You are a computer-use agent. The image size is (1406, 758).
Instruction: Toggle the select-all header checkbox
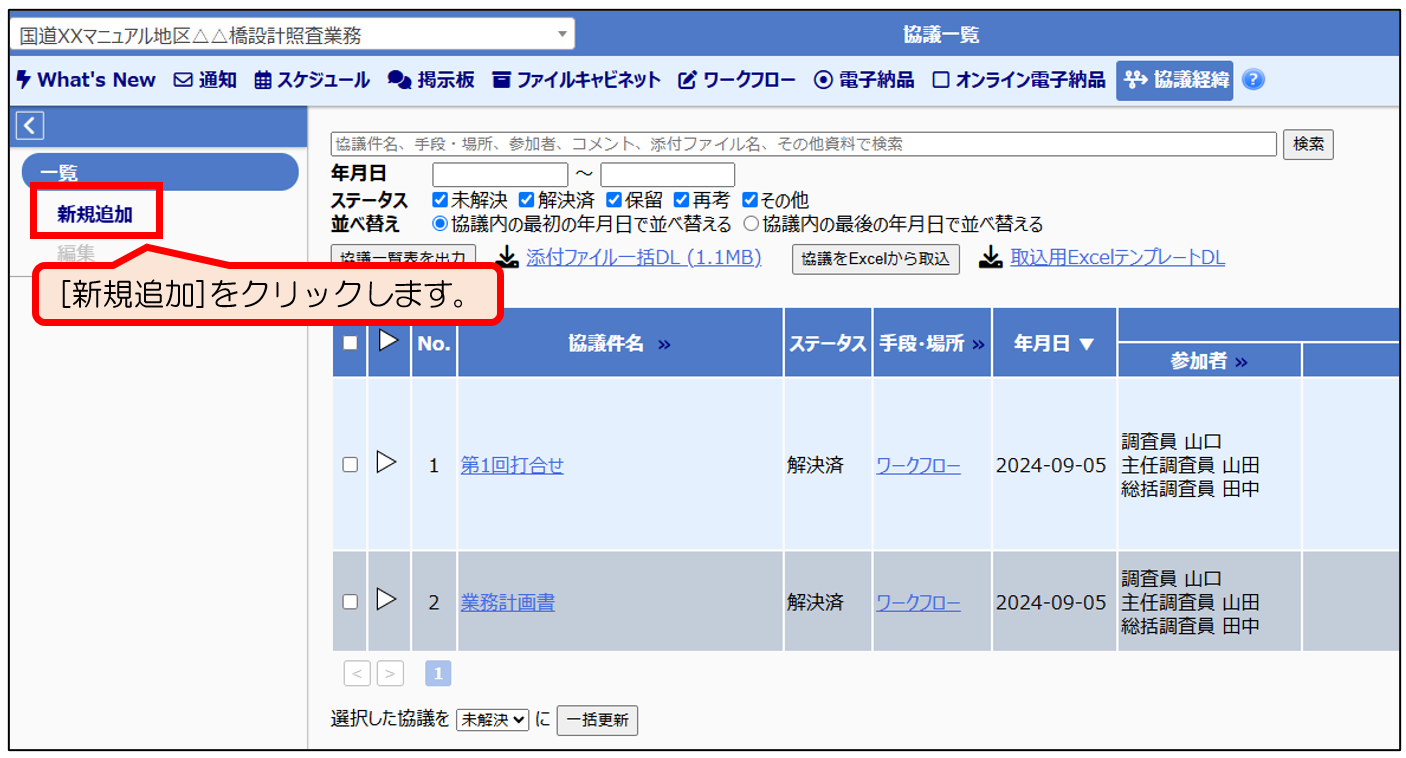(x=350, y=343)
